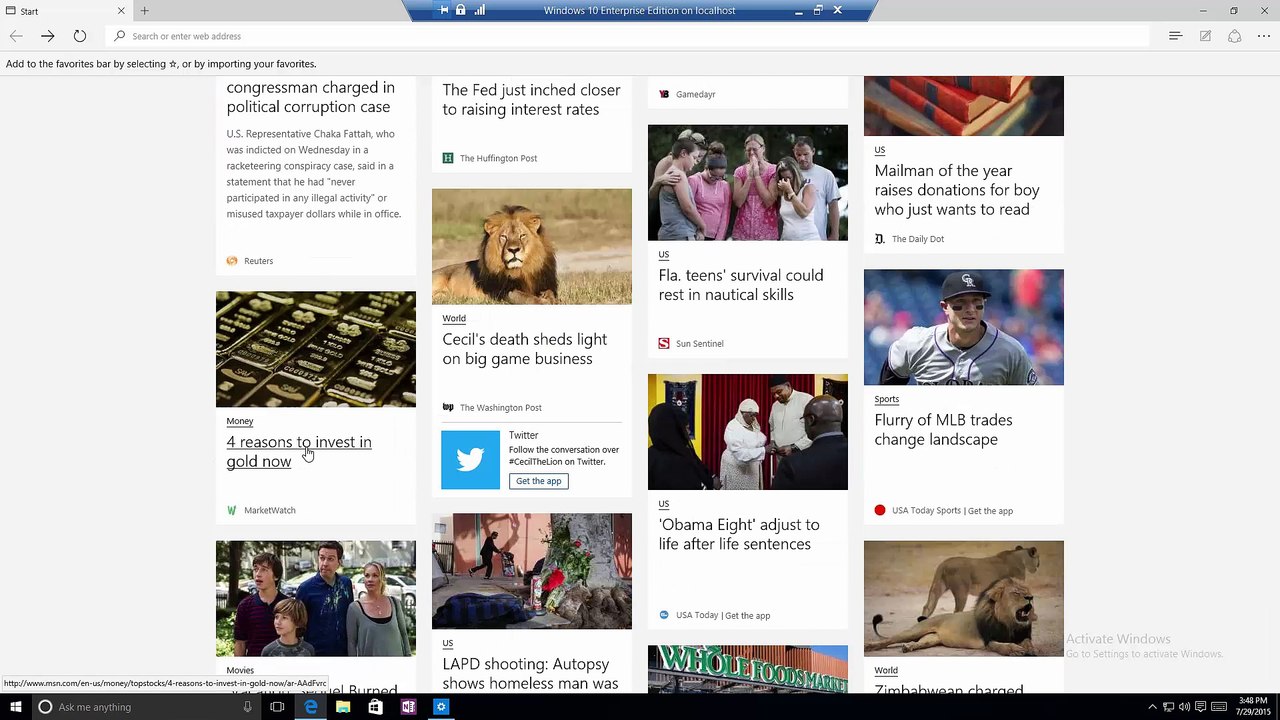Open congressman charged corruption headline
Viewport: 1280px width, 720px height.
(310, 97)
